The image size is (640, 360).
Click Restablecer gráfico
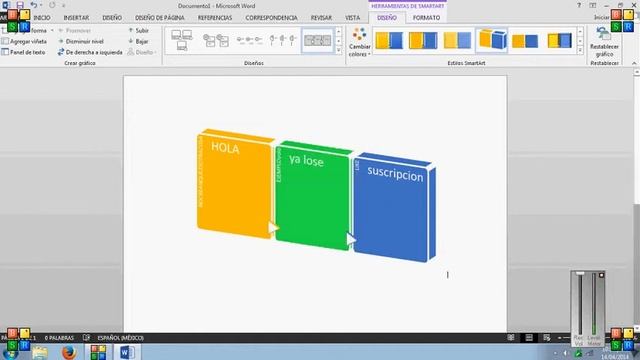(x=604, y=42)
